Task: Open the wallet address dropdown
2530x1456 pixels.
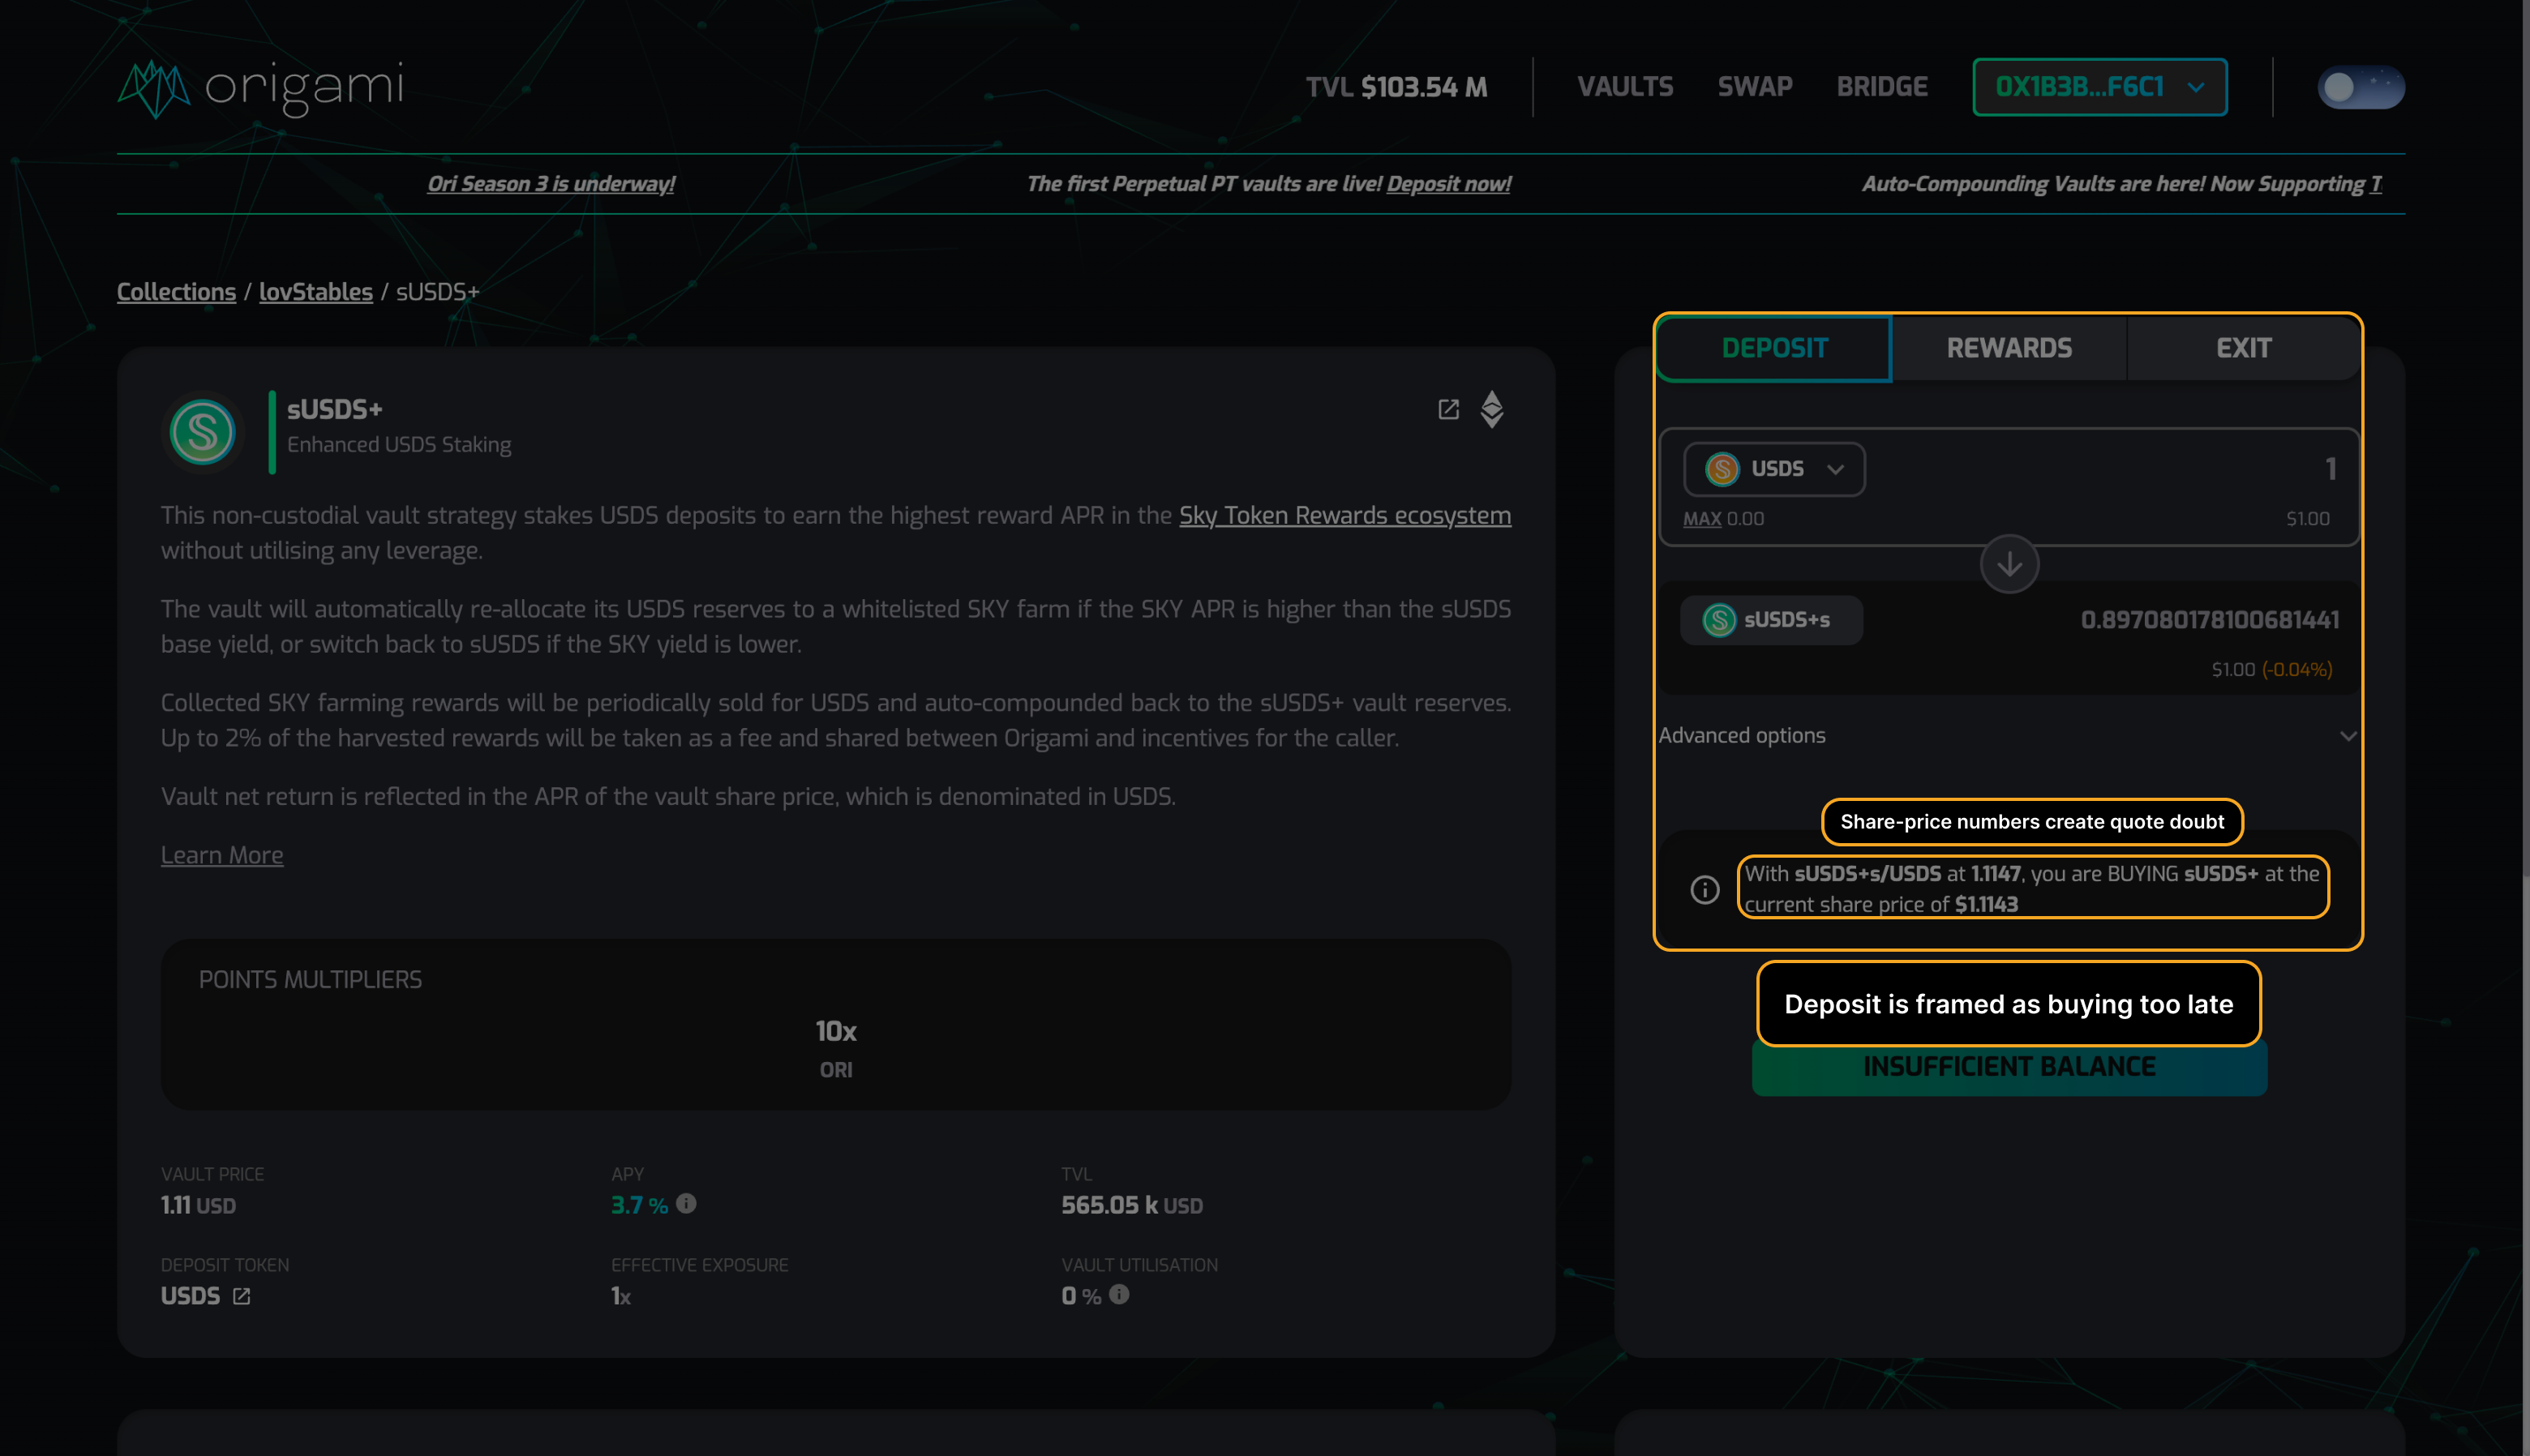Action: [2099, 87]
